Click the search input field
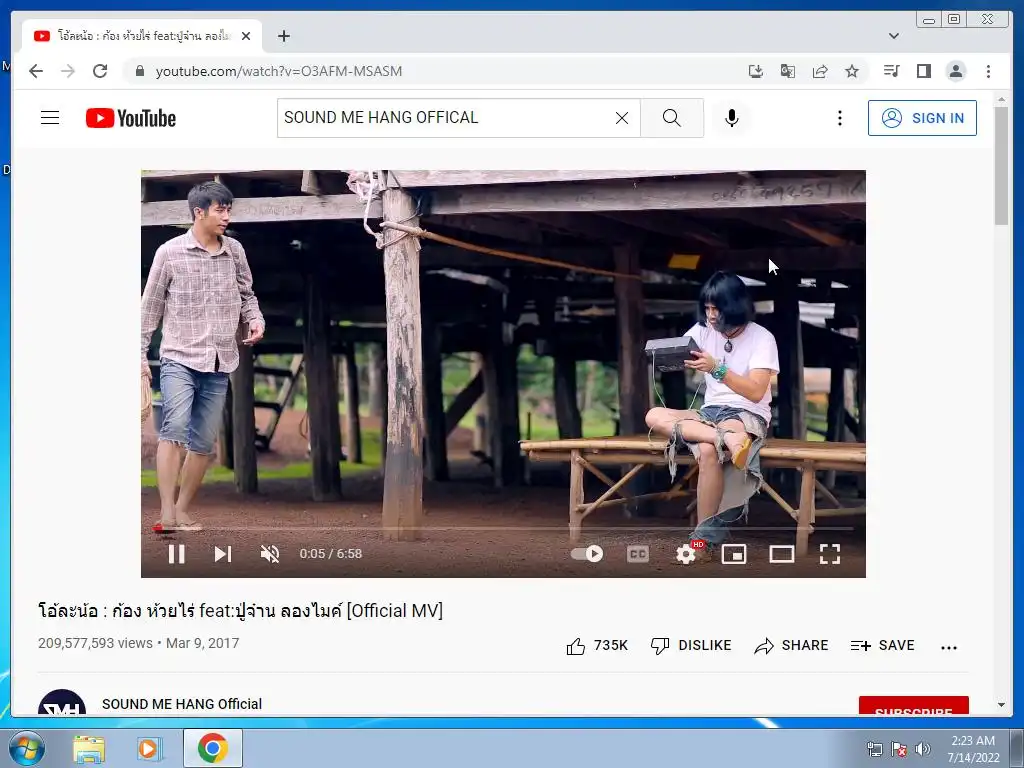Viewport: 1024px width, 768px height. pyautogui.click(x=444, y=118)
